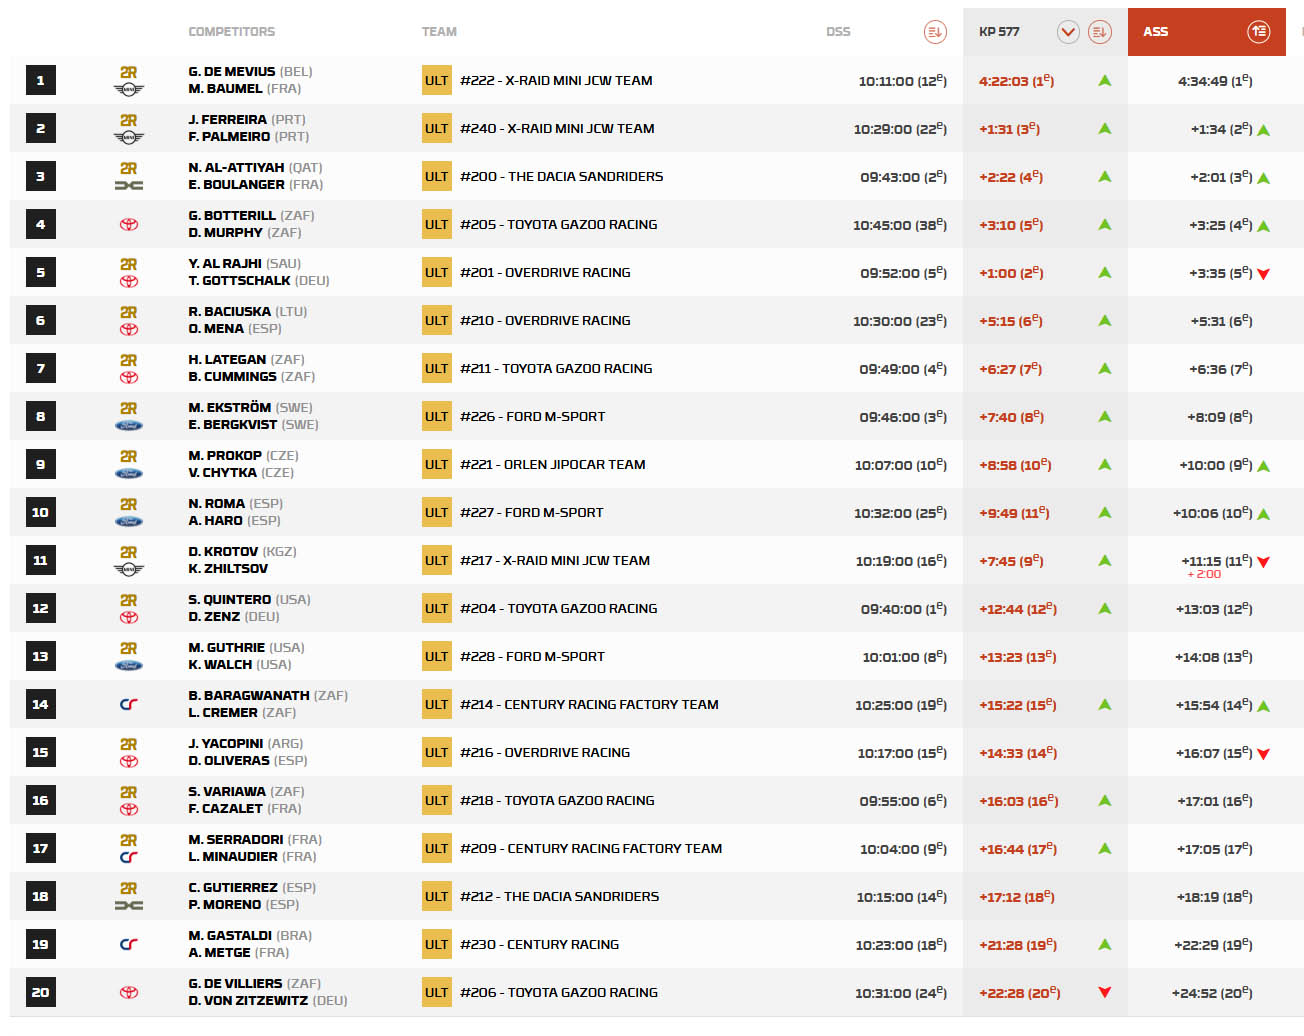
Task: Click the +2:00 penalty under Krotov's ASS time
Action: tap(1203, 575)
